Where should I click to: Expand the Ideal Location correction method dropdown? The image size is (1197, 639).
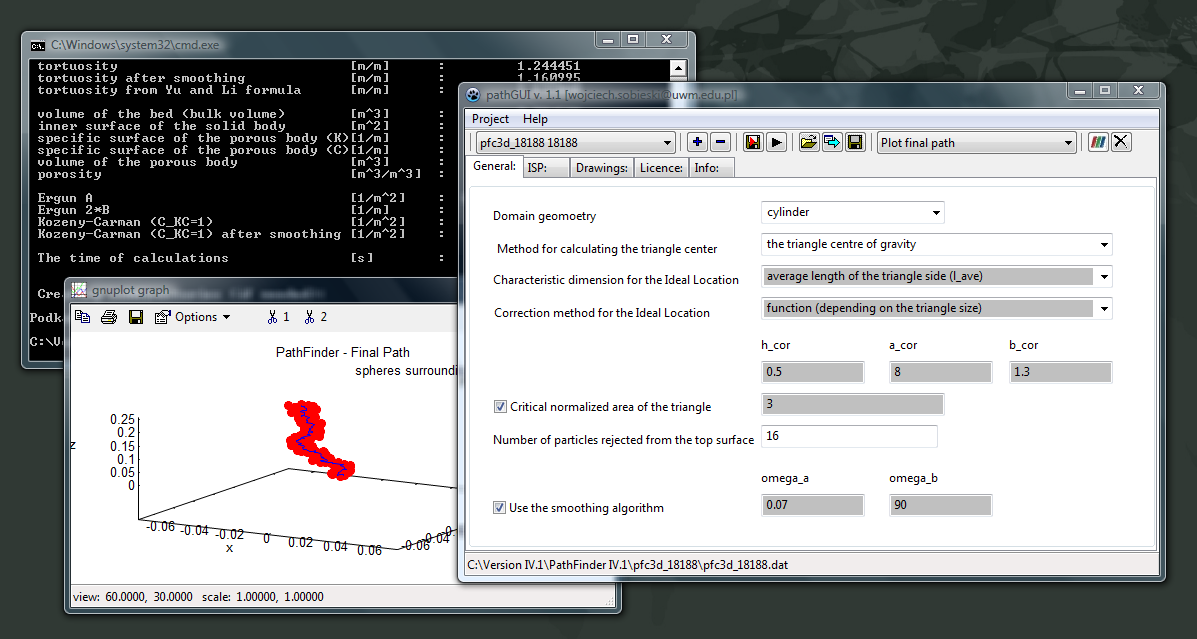coord(1104,308)
